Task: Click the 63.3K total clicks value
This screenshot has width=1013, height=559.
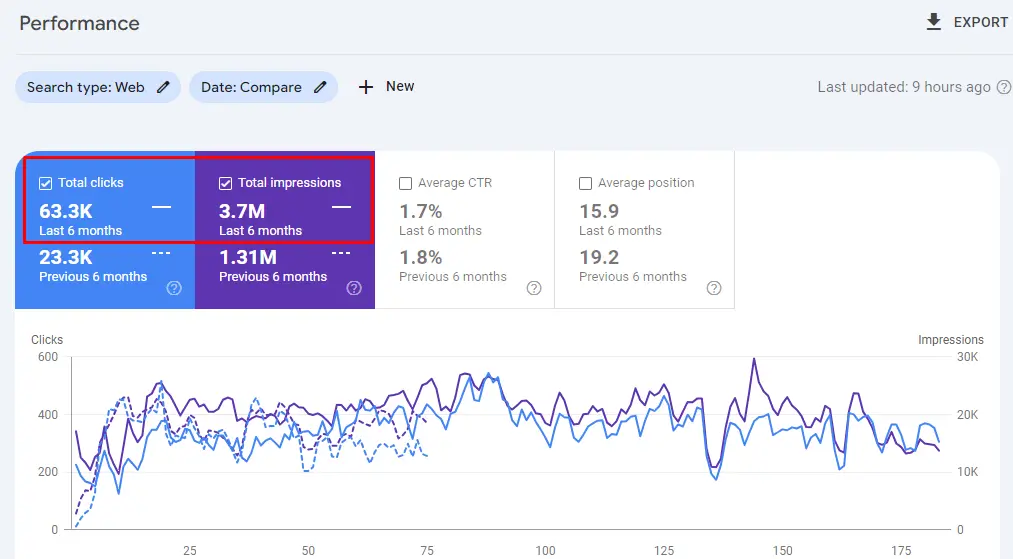Action: tap(66, 211)
